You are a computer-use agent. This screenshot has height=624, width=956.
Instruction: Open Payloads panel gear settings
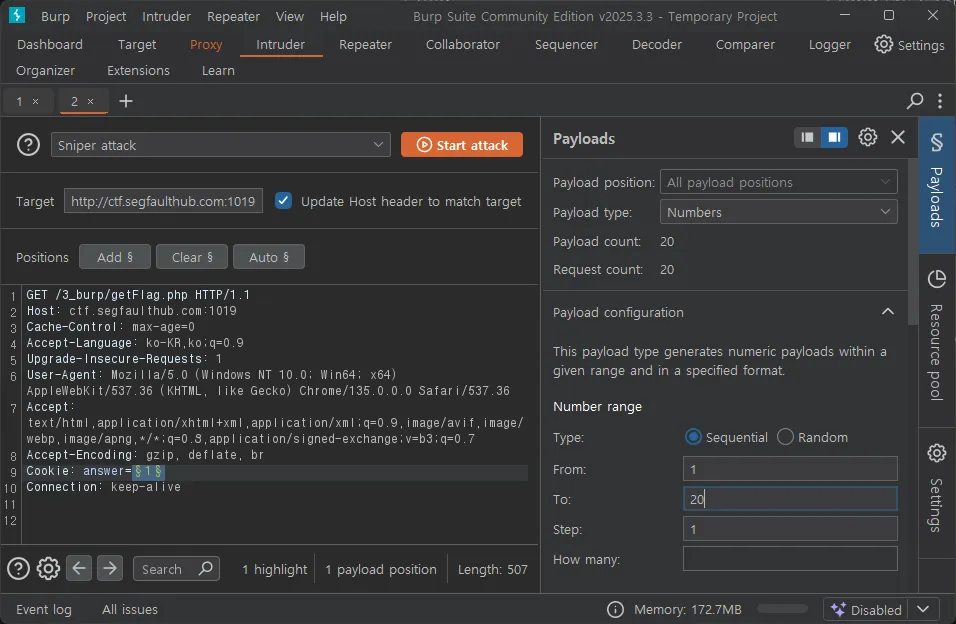click(868, 137)
